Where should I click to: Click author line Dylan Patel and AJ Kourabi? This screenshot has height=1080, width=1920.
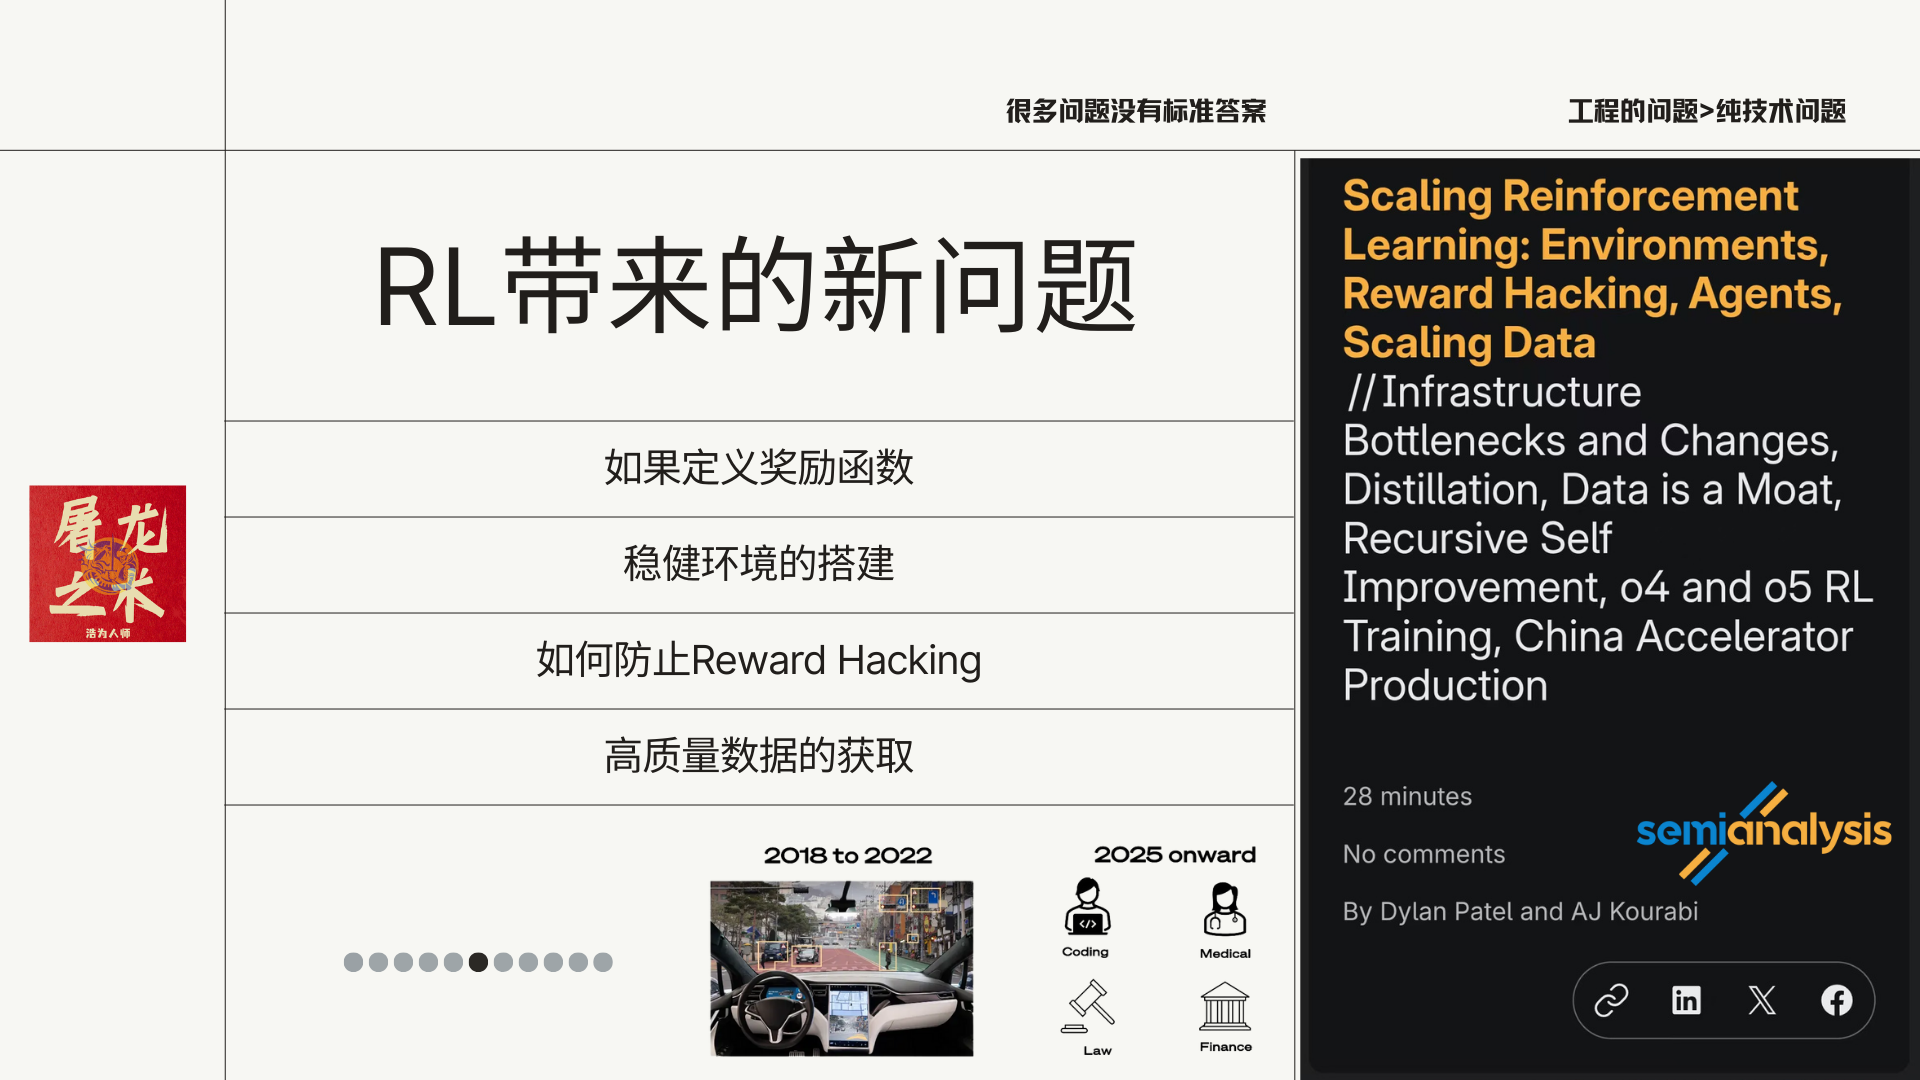1520,911
